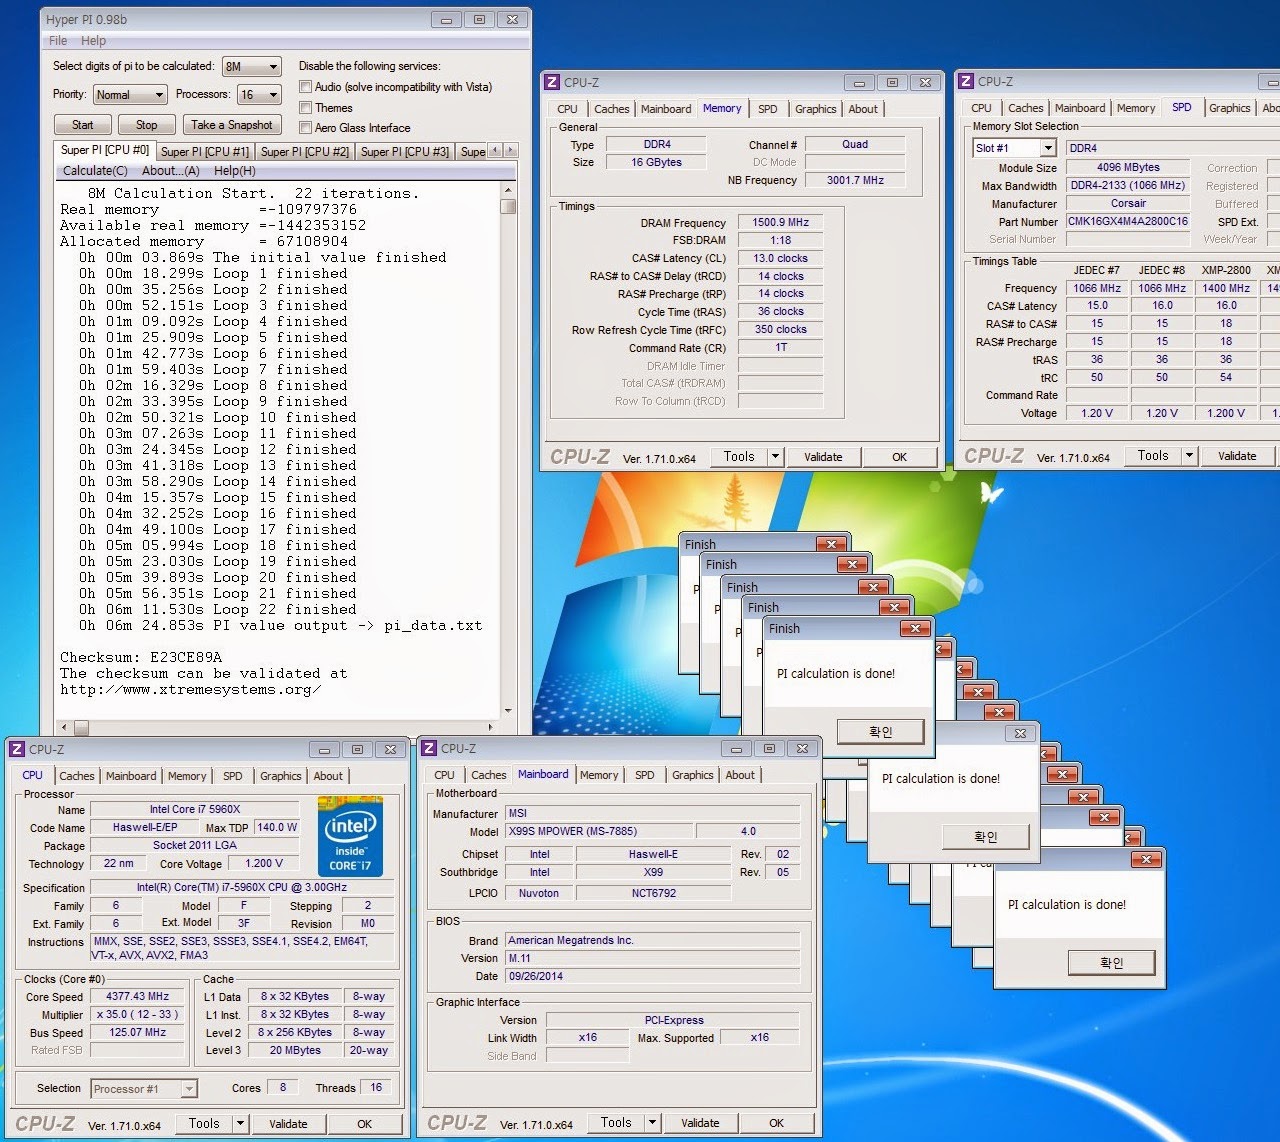Click Validate in the Memory CPU-Z window
Screen dimensions: 1280x1142
[823, 457]
